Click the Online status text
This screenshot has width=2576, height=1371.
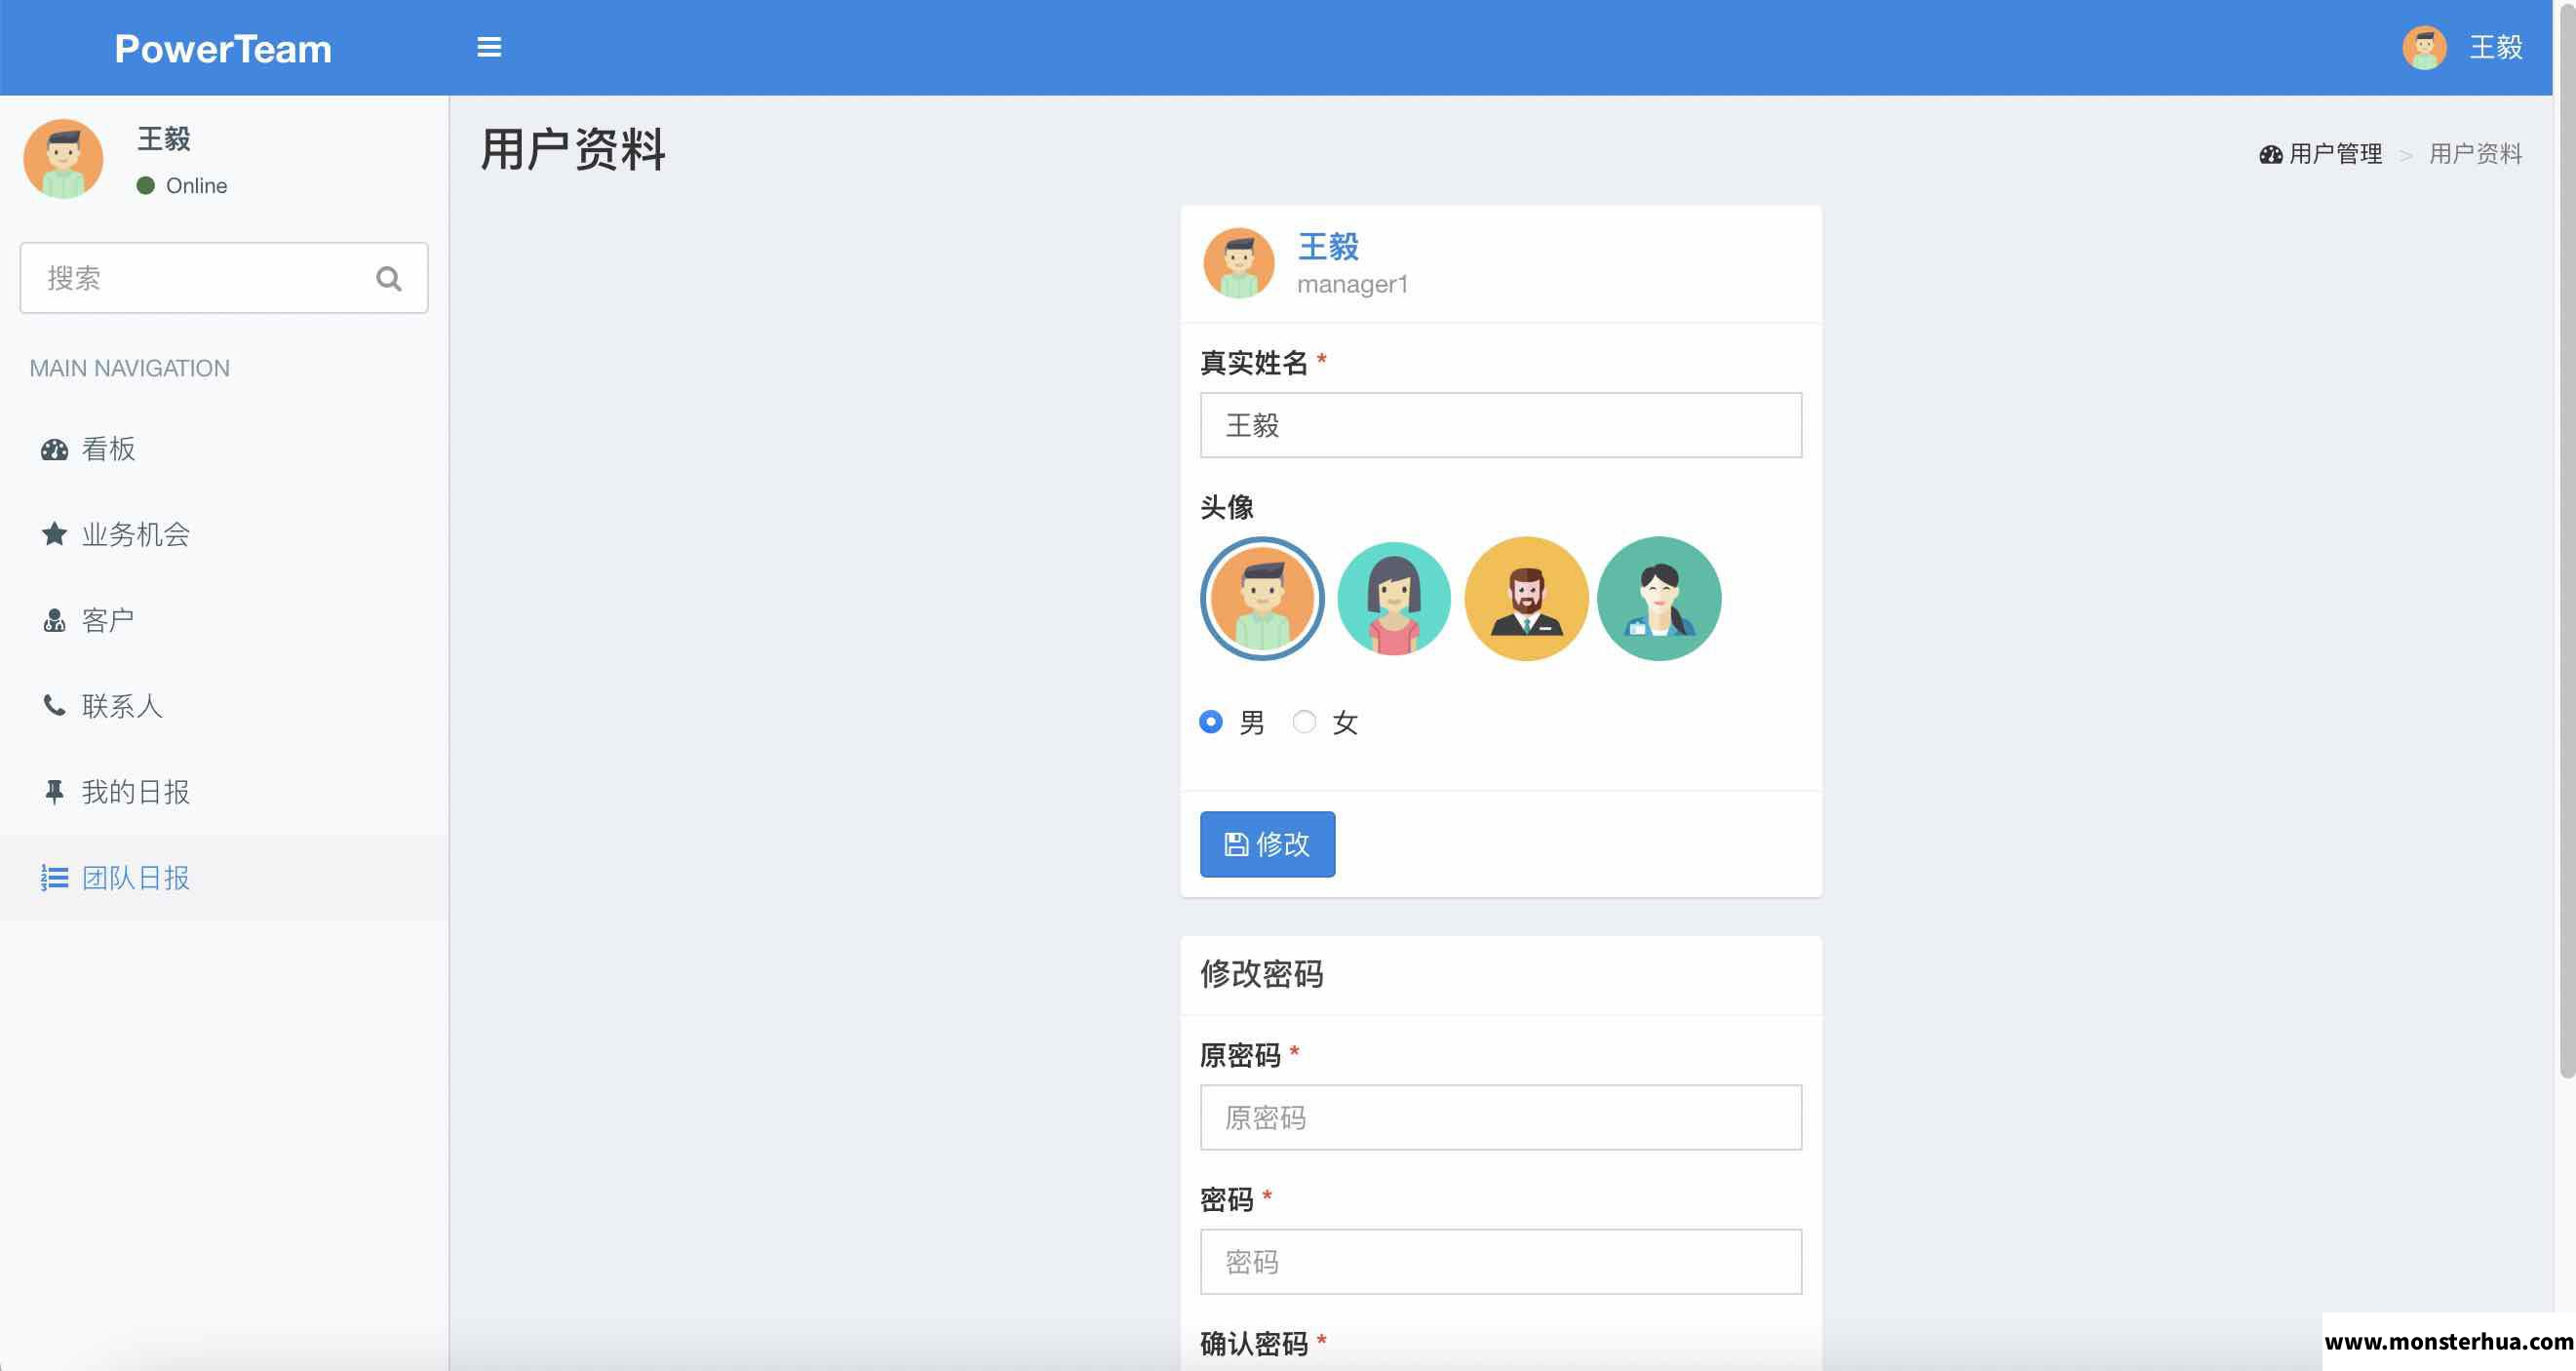click(x=196, y=186)
